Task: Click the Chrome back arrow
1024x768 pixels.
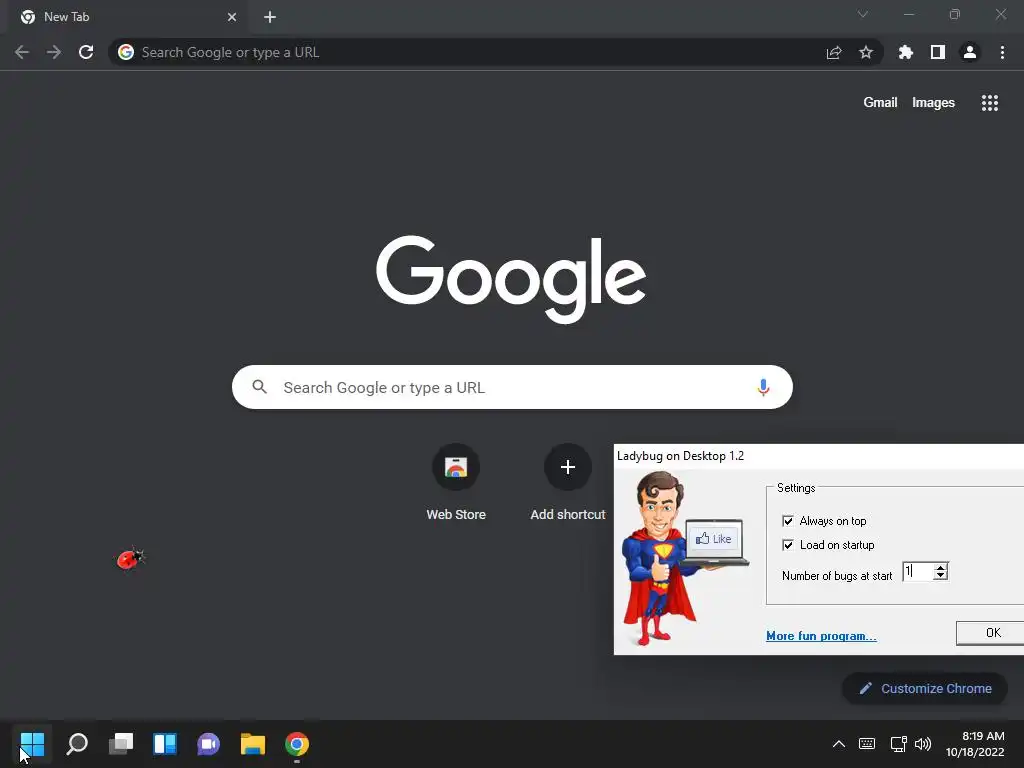Action: [22, 52]
